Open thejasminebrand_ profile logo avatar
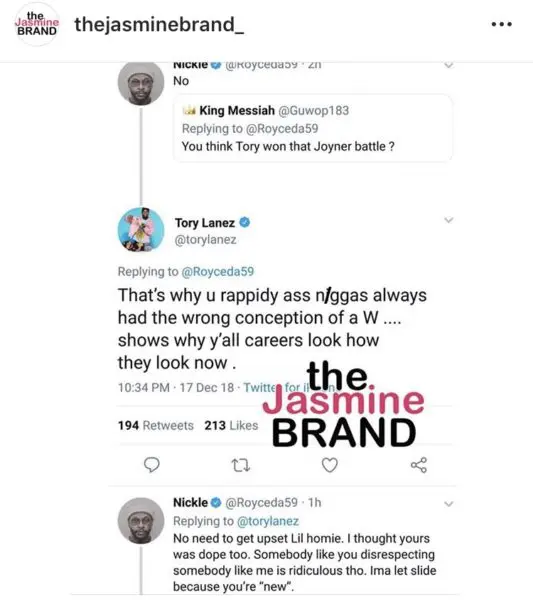Image resolution: width=533 pixels, height=600 pixels. click(37, 24)
